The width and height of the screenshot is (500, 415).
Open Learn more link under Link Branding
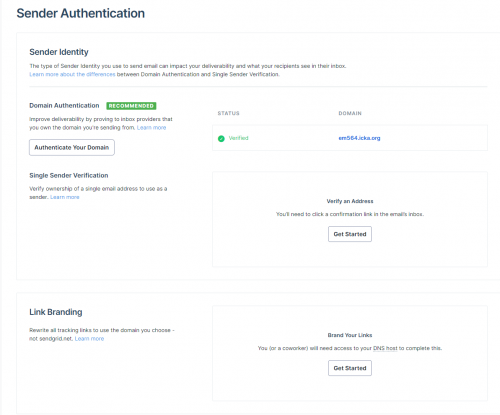pyautogui.click(x=89, y=339)
